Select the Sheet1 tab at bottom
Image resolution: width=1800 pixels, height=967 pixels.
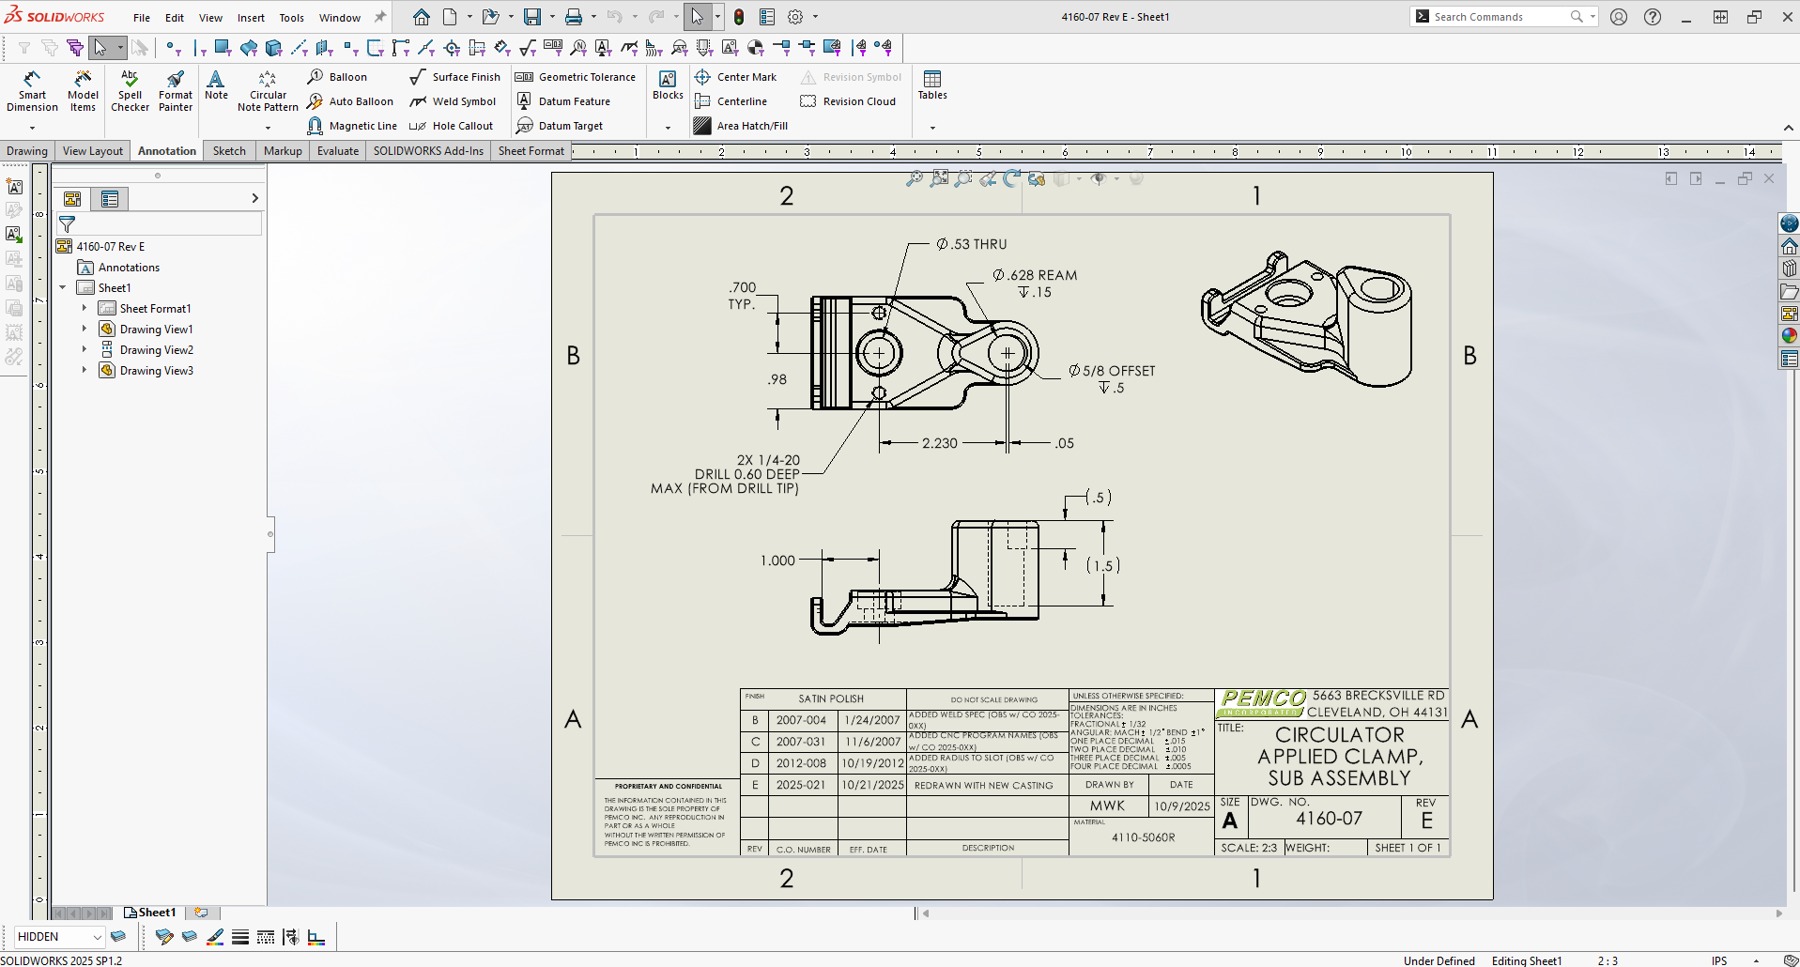tap(150, 912)
